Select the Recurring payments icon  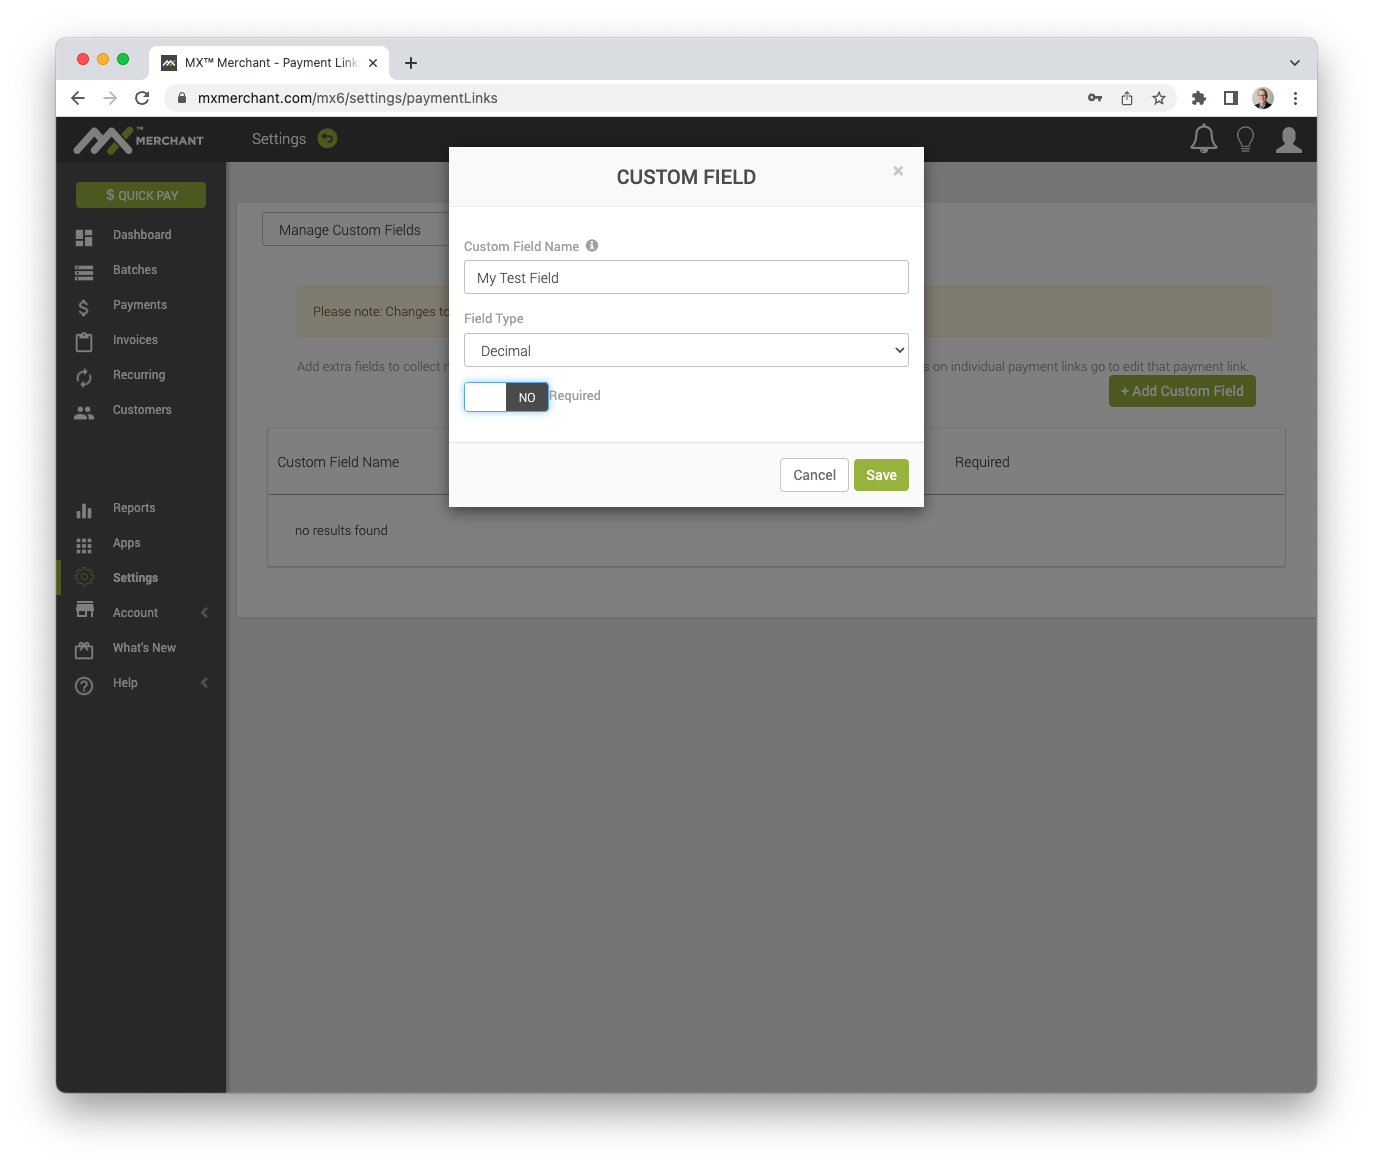click(84, 375)
